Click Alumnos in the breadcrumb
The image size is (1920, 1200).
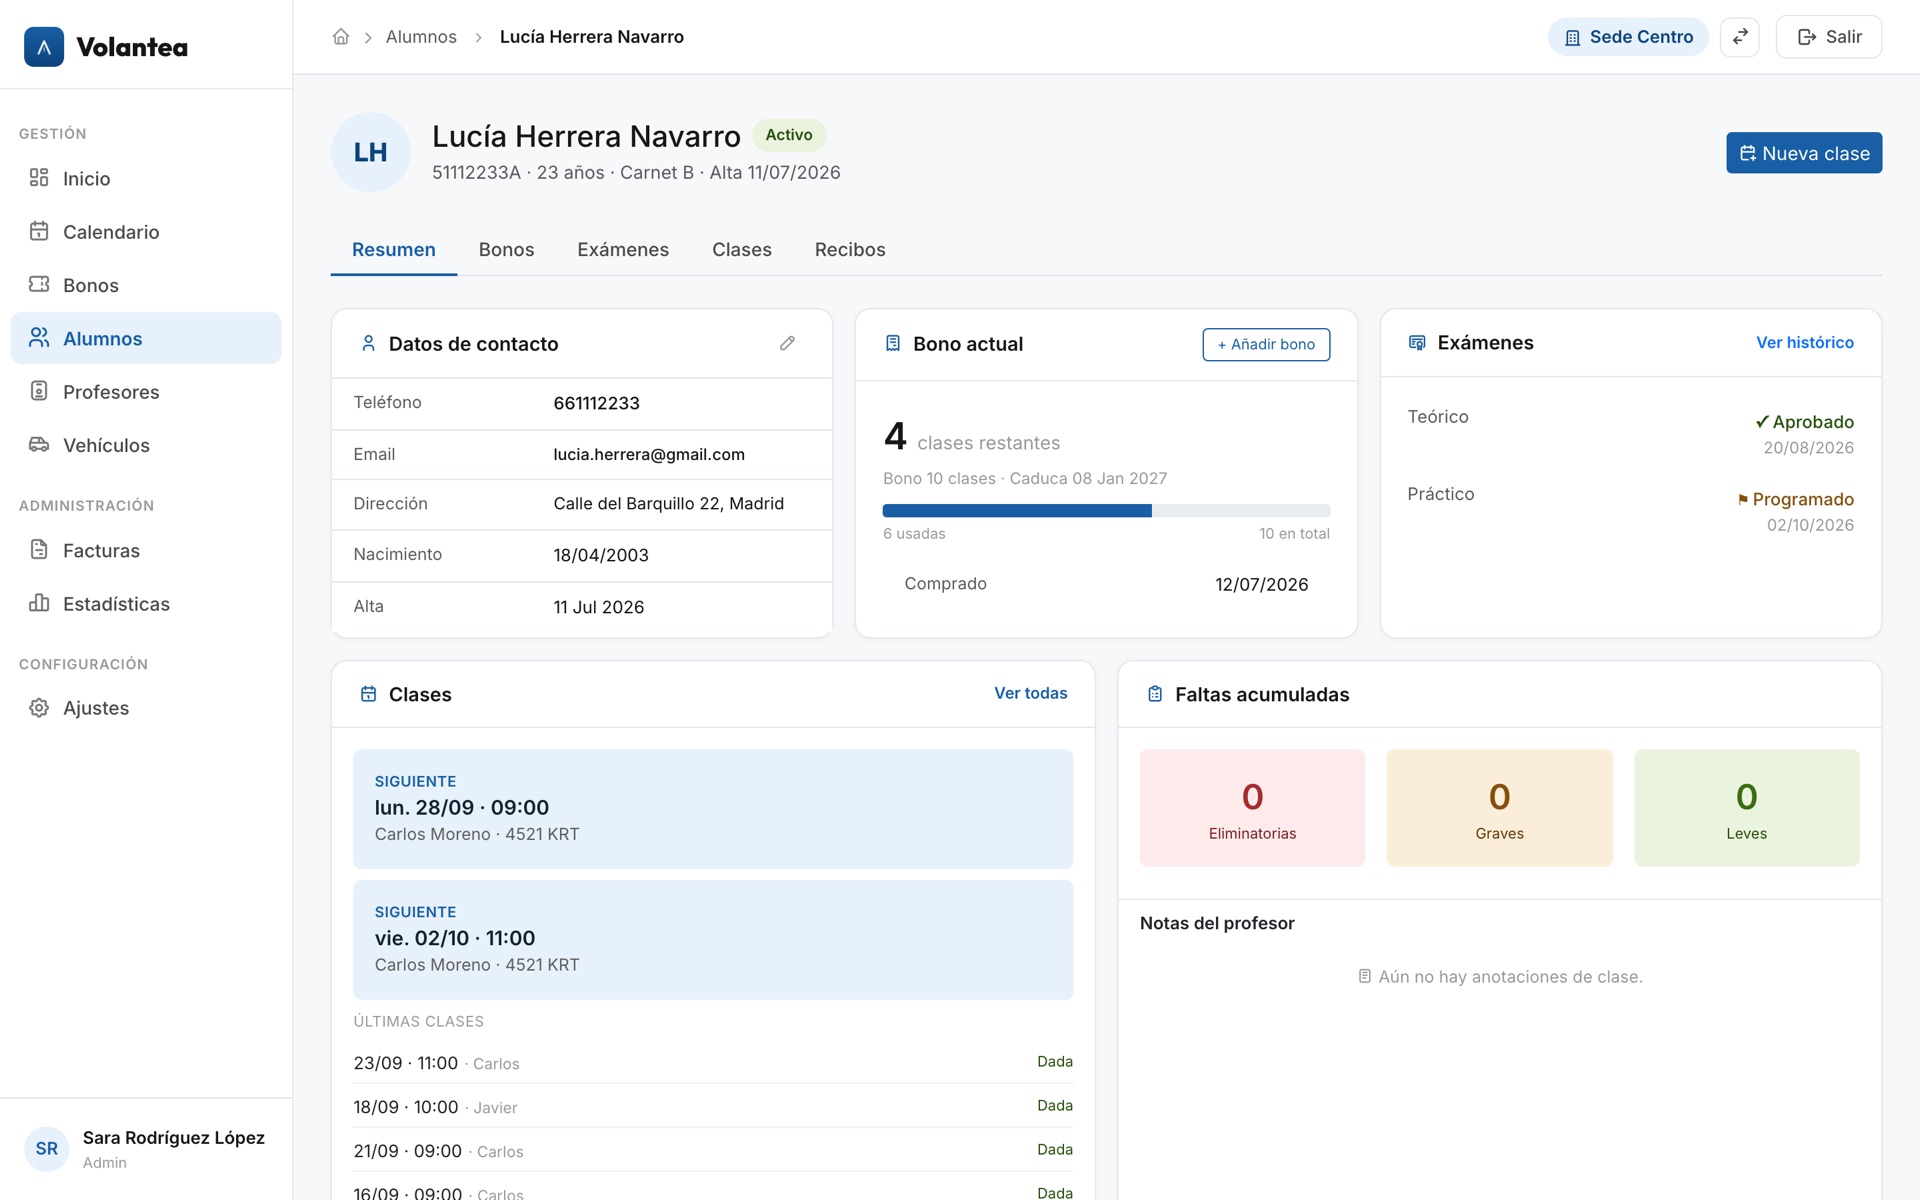click(421, 37)
